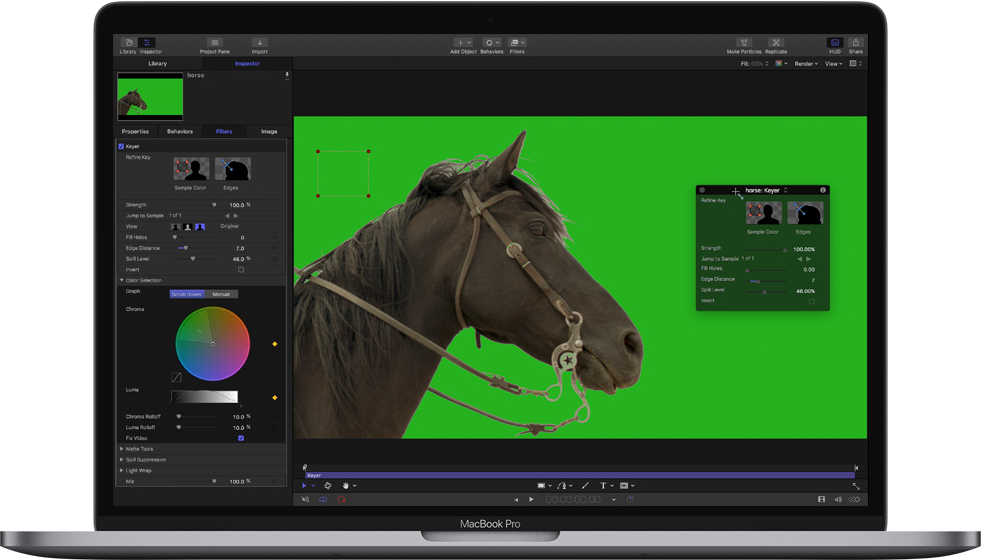
Task: Open the Render dropdown above the canvas
Action: click(x=807, y=64)
